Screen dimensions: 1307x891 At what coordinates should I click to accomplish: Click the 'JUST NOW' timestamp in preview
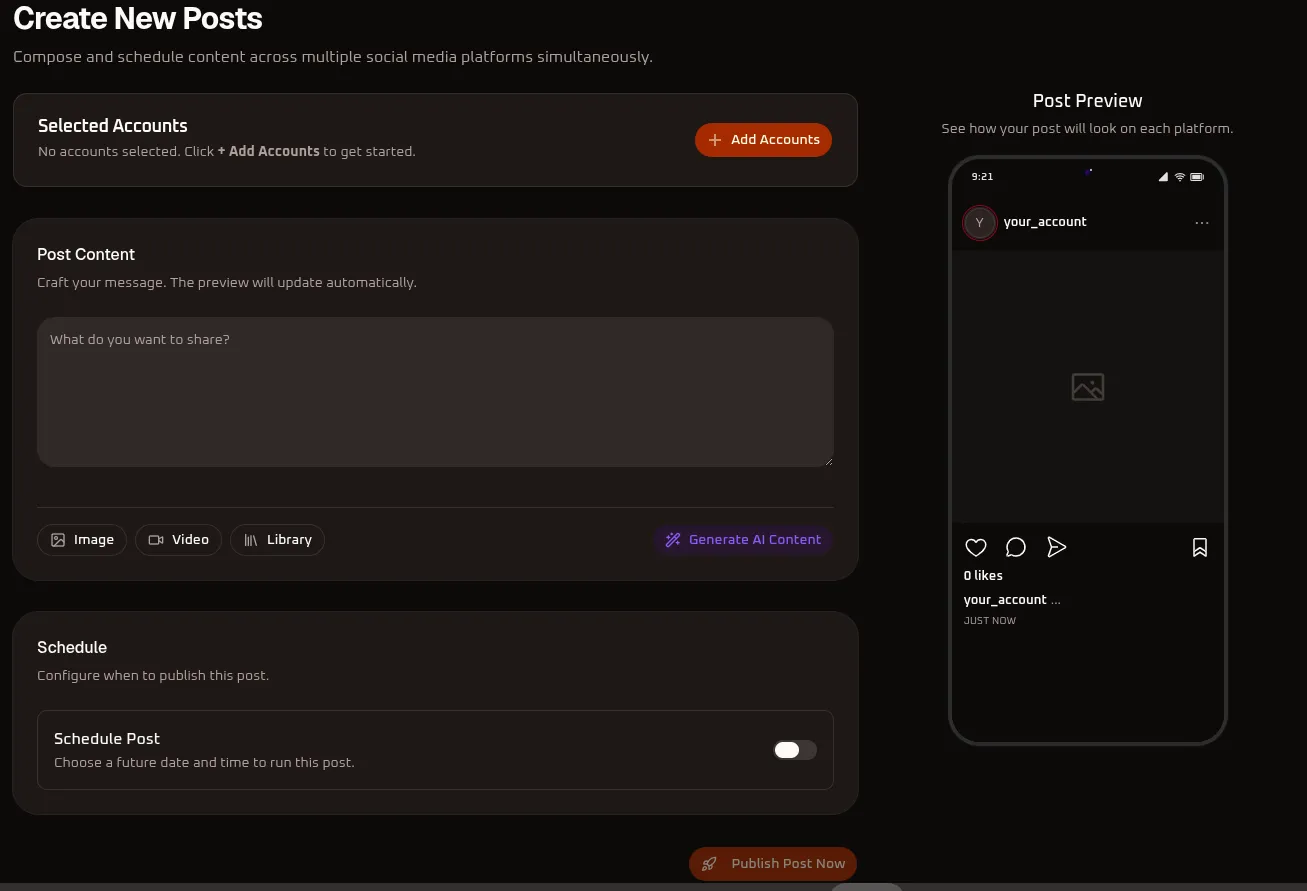tap(990, 621)
